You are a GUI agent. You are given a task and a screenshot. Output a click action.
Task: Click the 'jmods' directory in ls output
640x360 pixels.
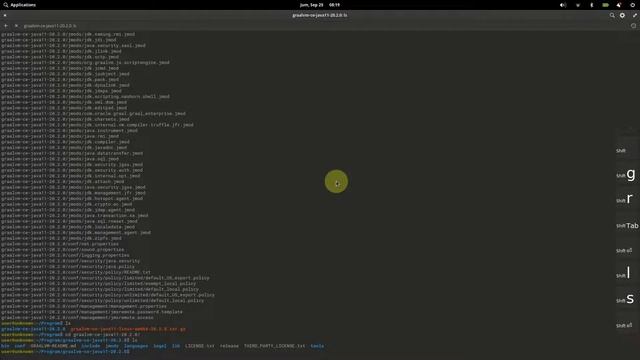click(x=112, y=346)
